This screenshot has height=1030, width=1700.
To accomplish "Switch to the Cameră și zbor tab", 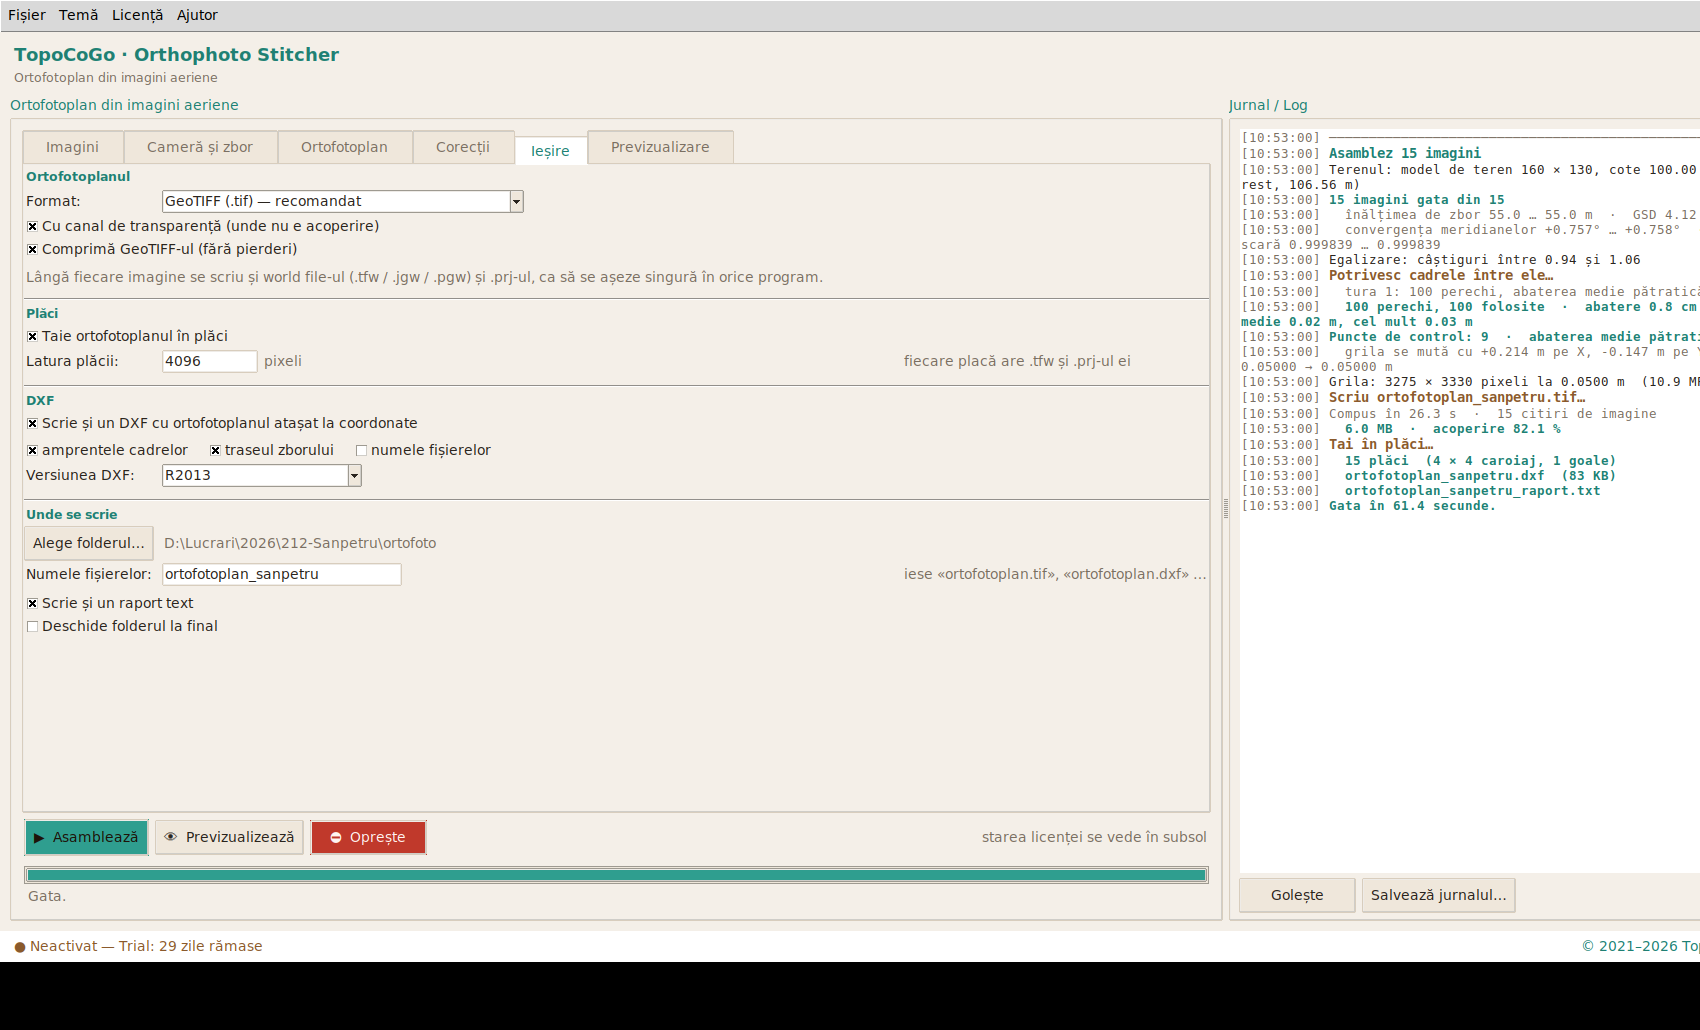I will (200, 147).
